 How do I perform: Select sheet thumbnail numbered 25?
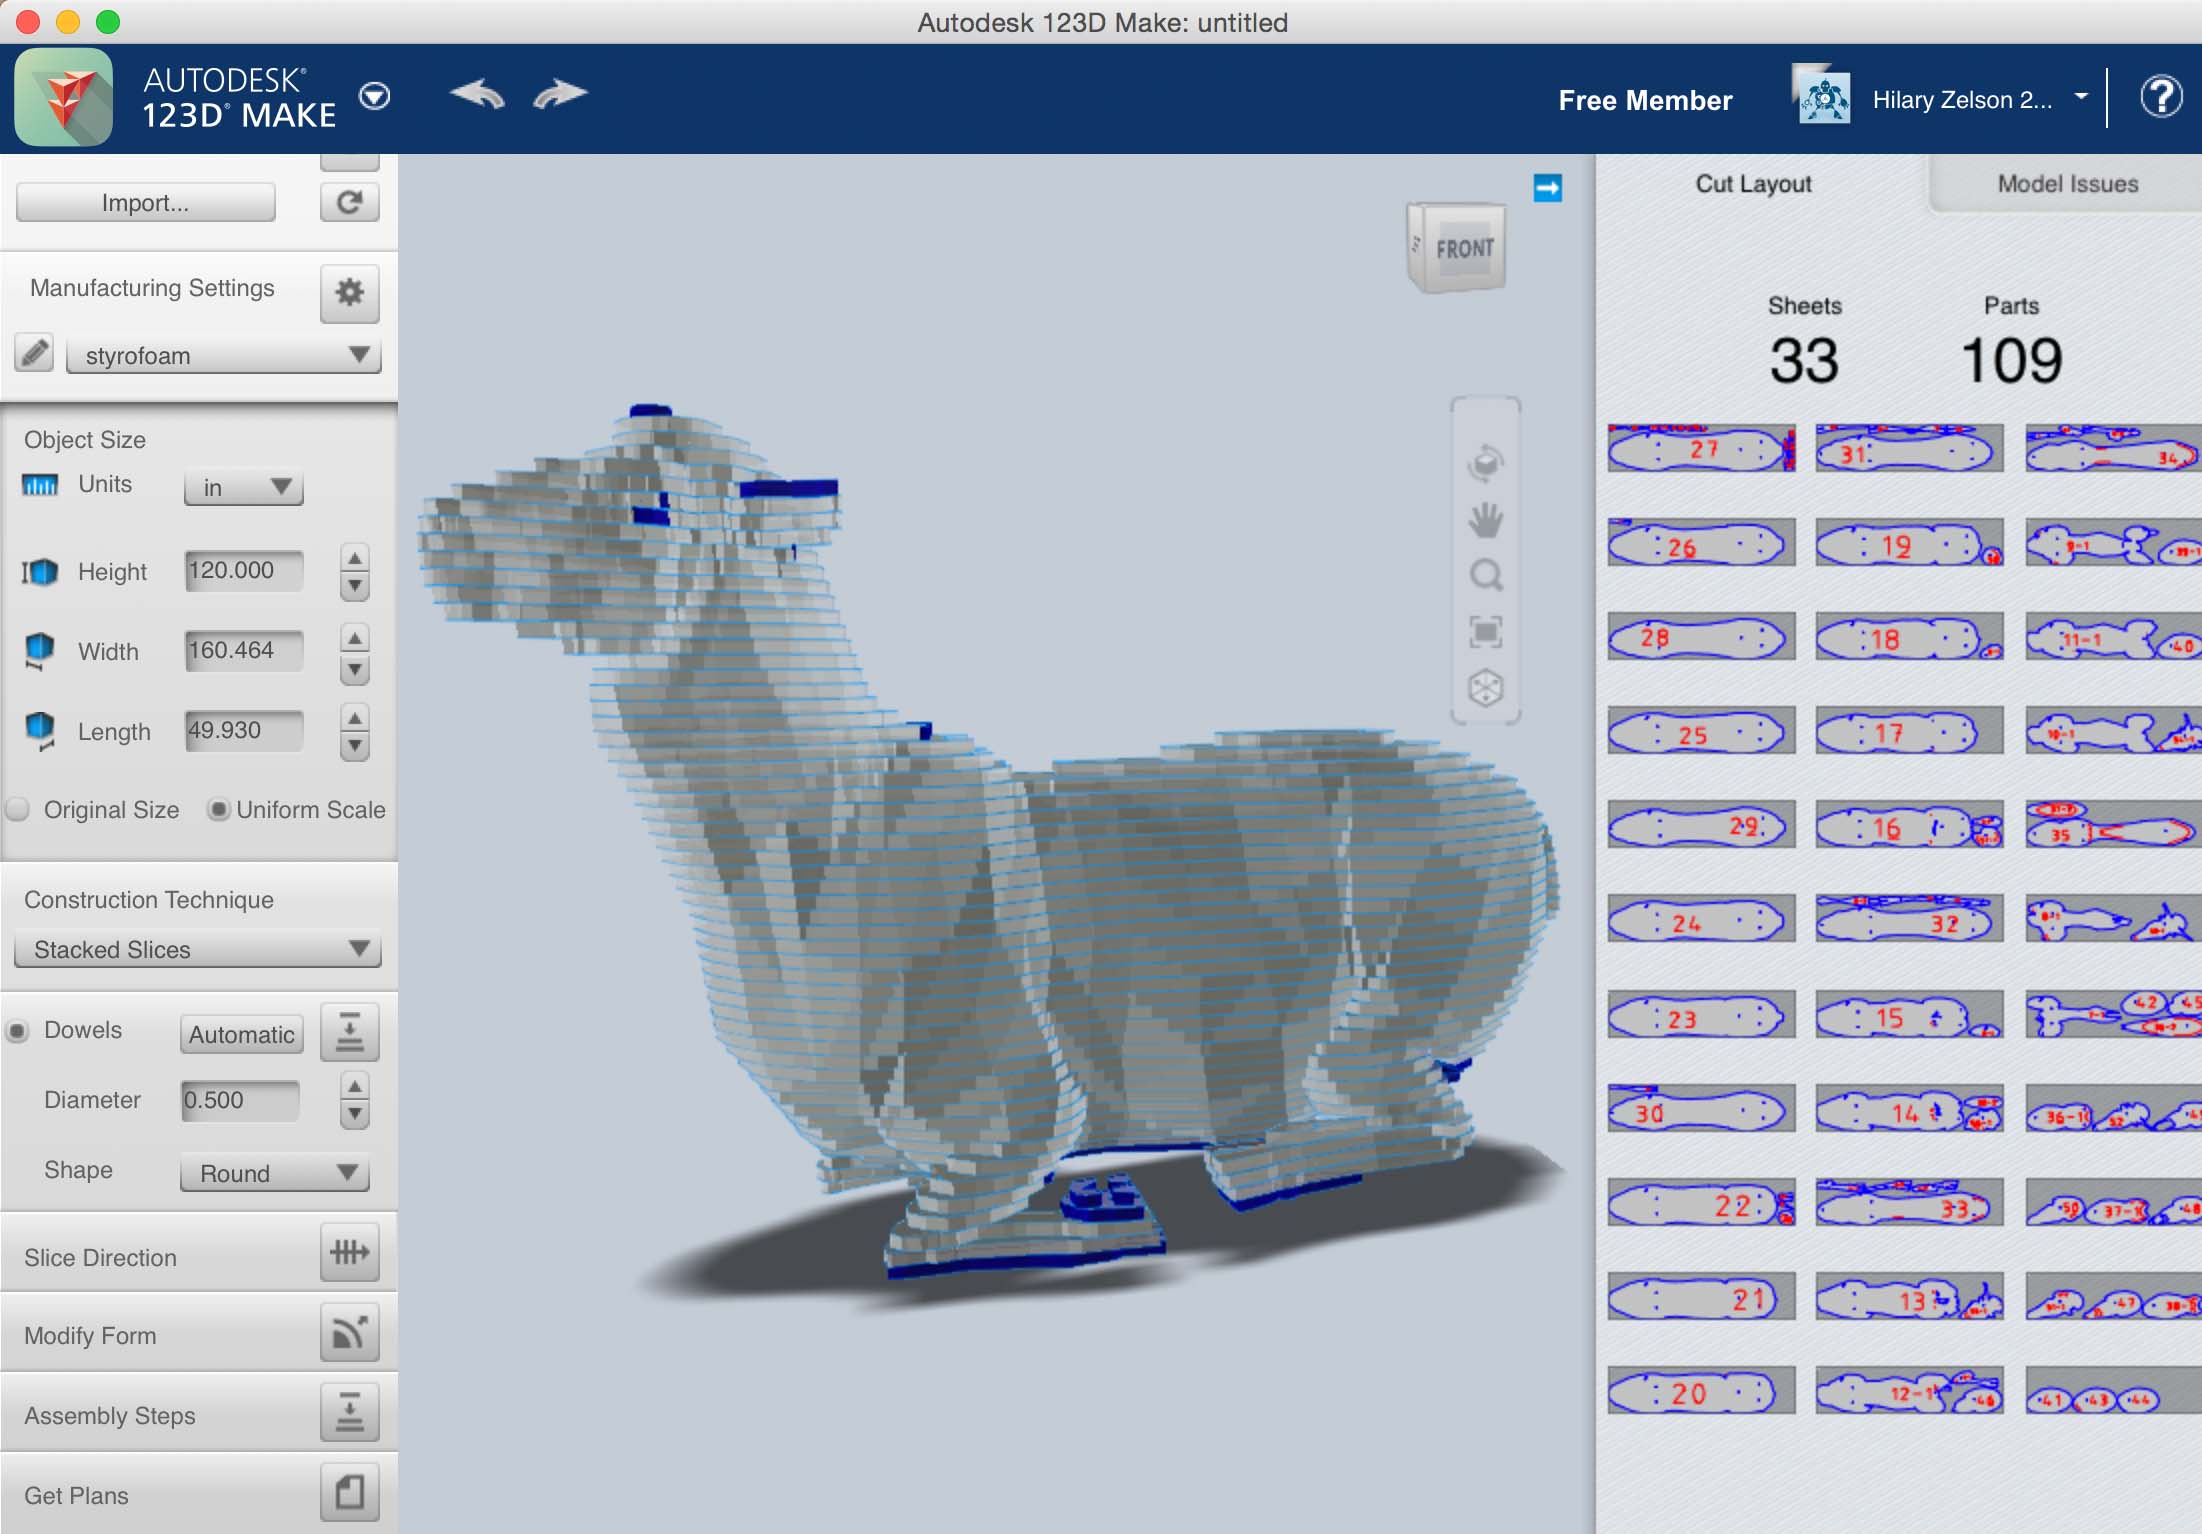click(x=1701, y=731)
